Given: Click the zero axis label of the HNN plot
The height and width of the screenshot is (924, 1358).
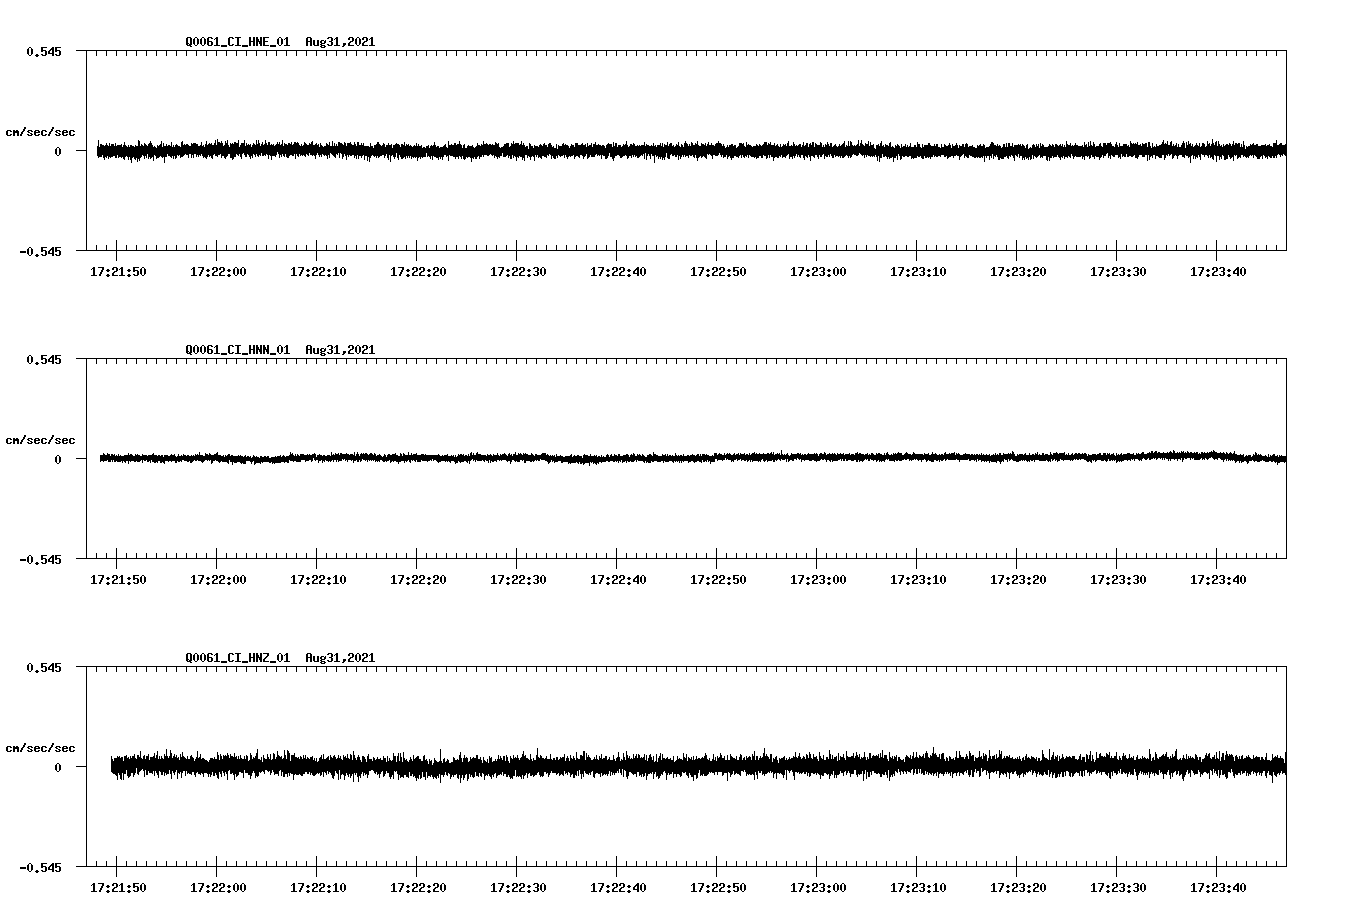Looking at the screenshot, I should coord(58,459).
